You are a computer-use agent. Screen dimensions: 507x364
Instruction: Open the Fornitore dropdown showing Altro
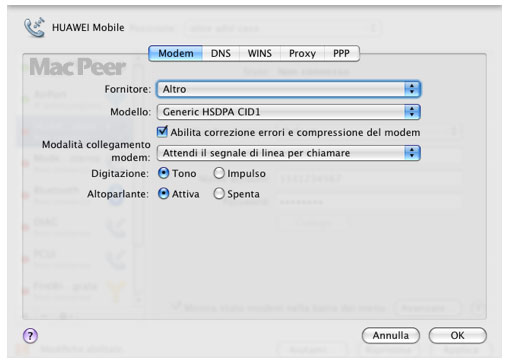pos(289,89)
